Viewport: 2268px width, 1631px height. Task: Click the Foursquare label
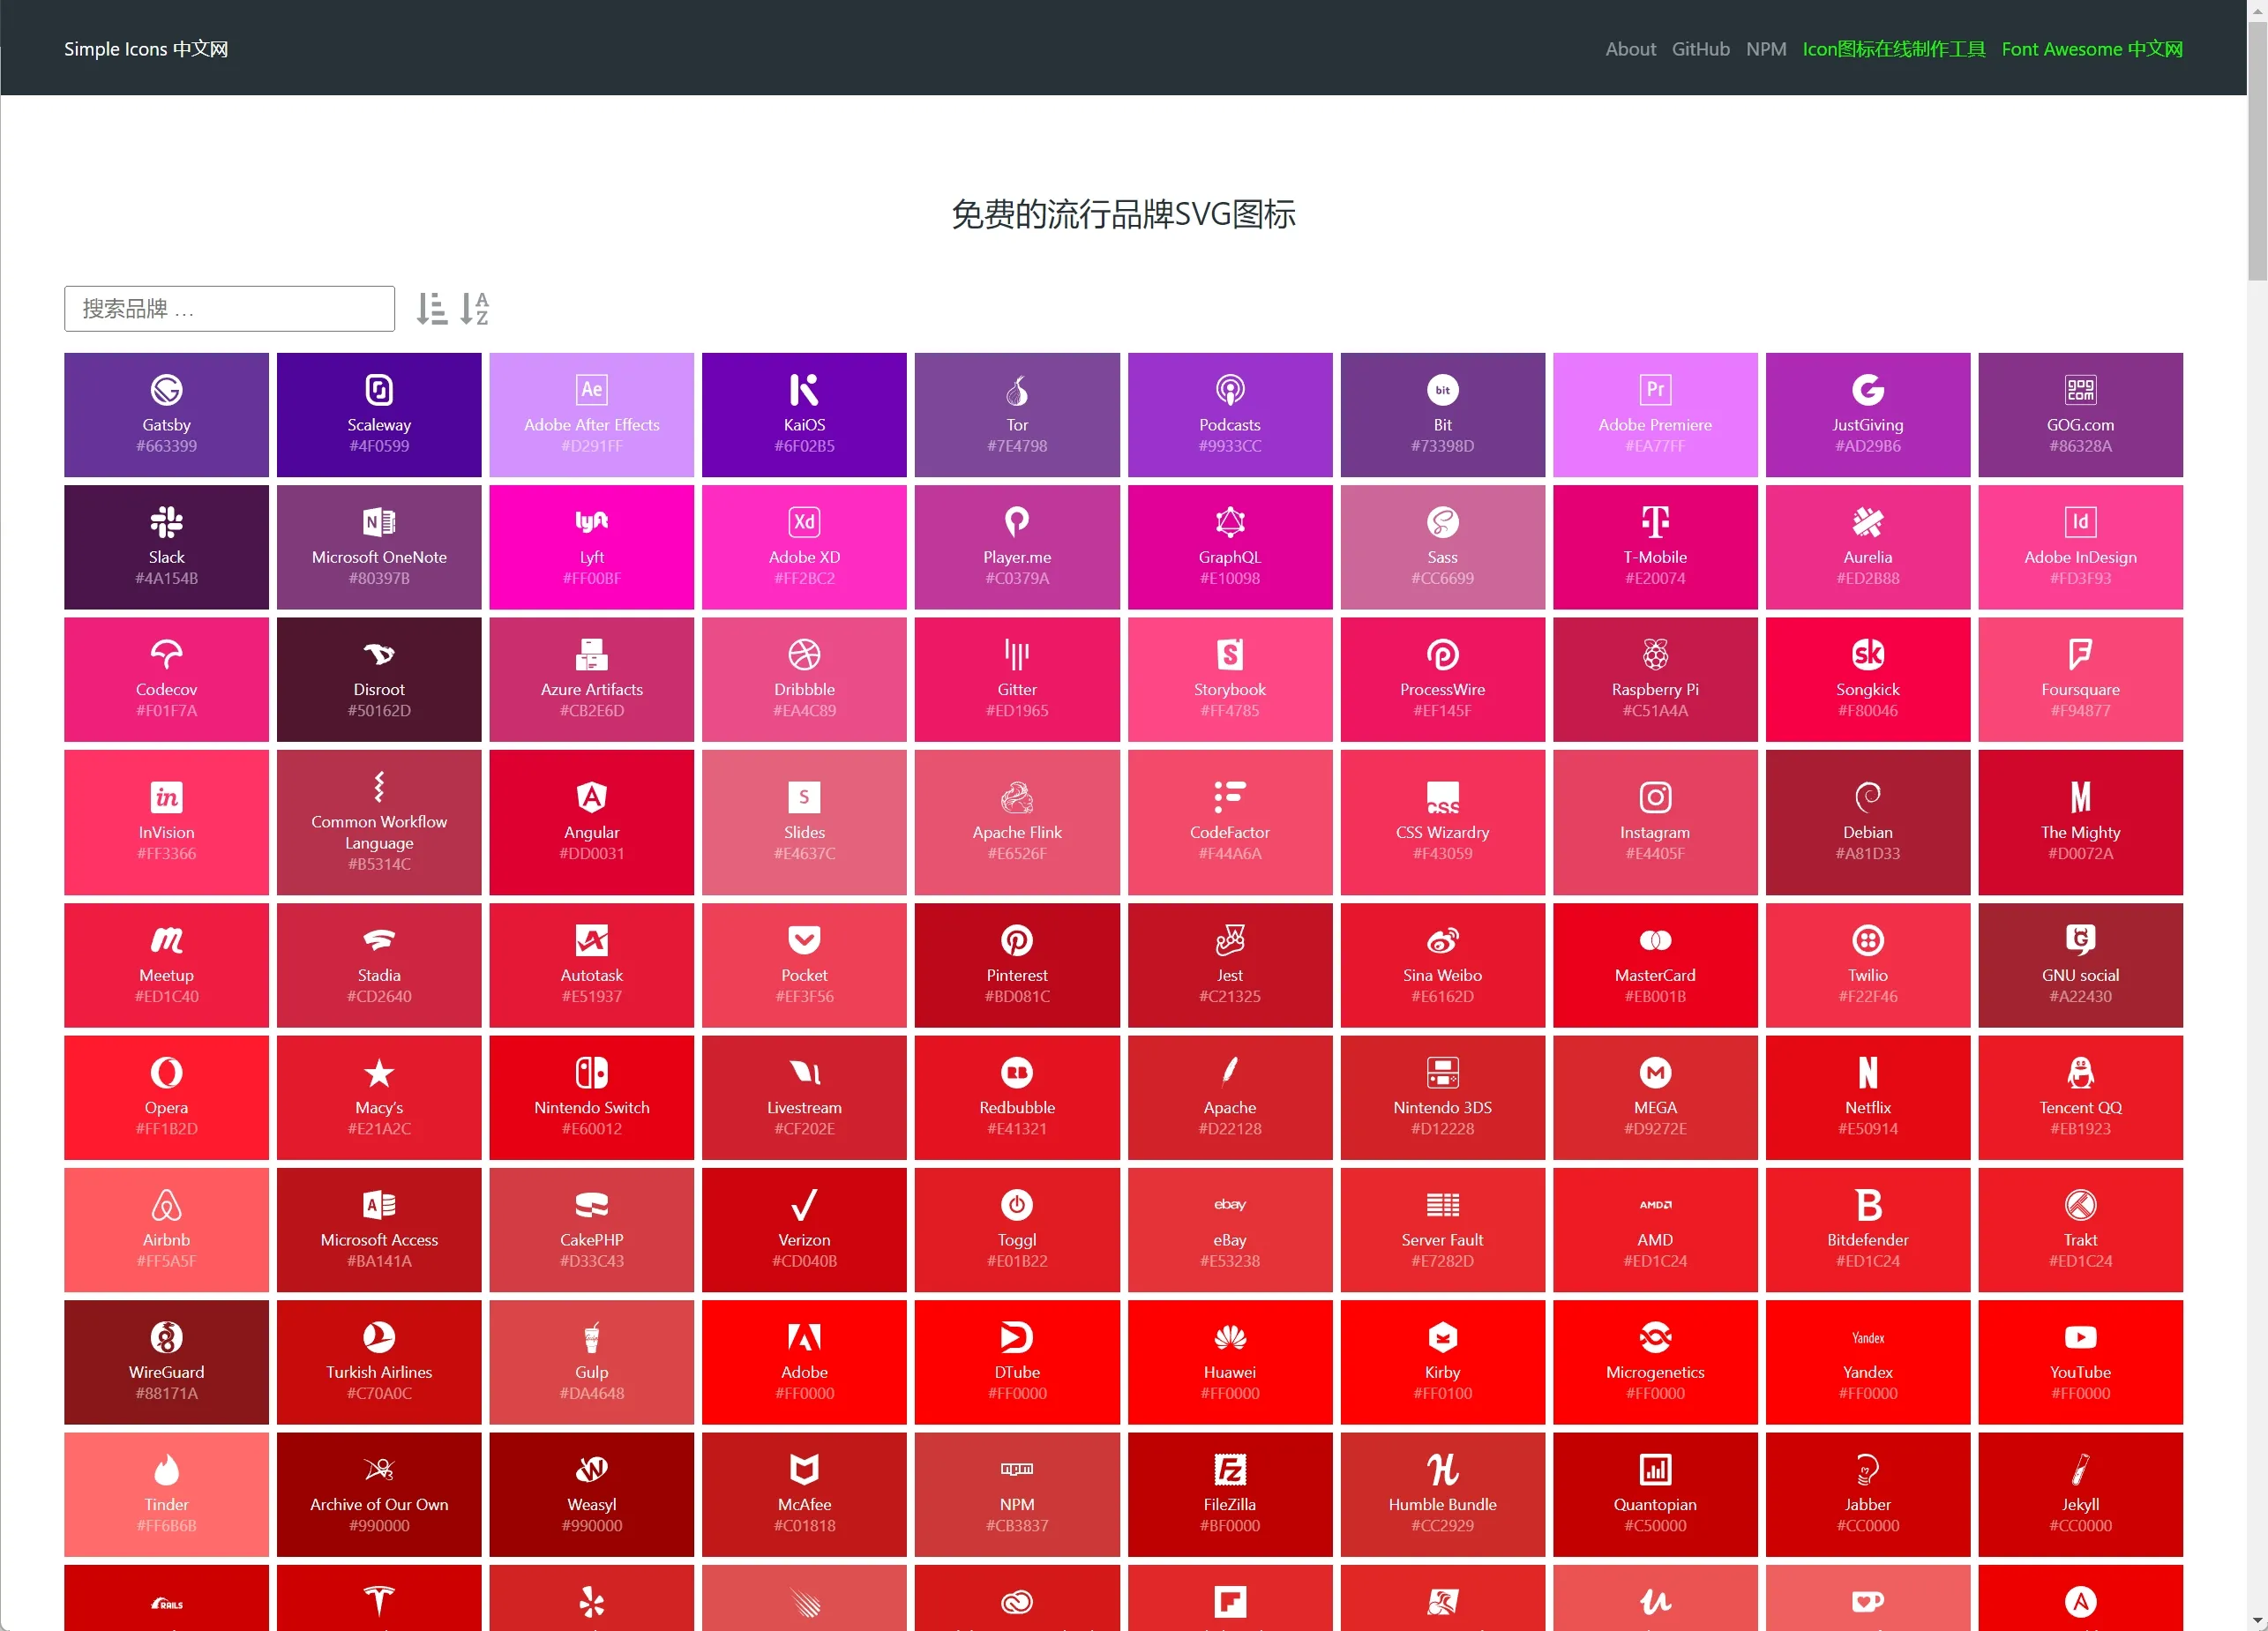[2080, 689]
